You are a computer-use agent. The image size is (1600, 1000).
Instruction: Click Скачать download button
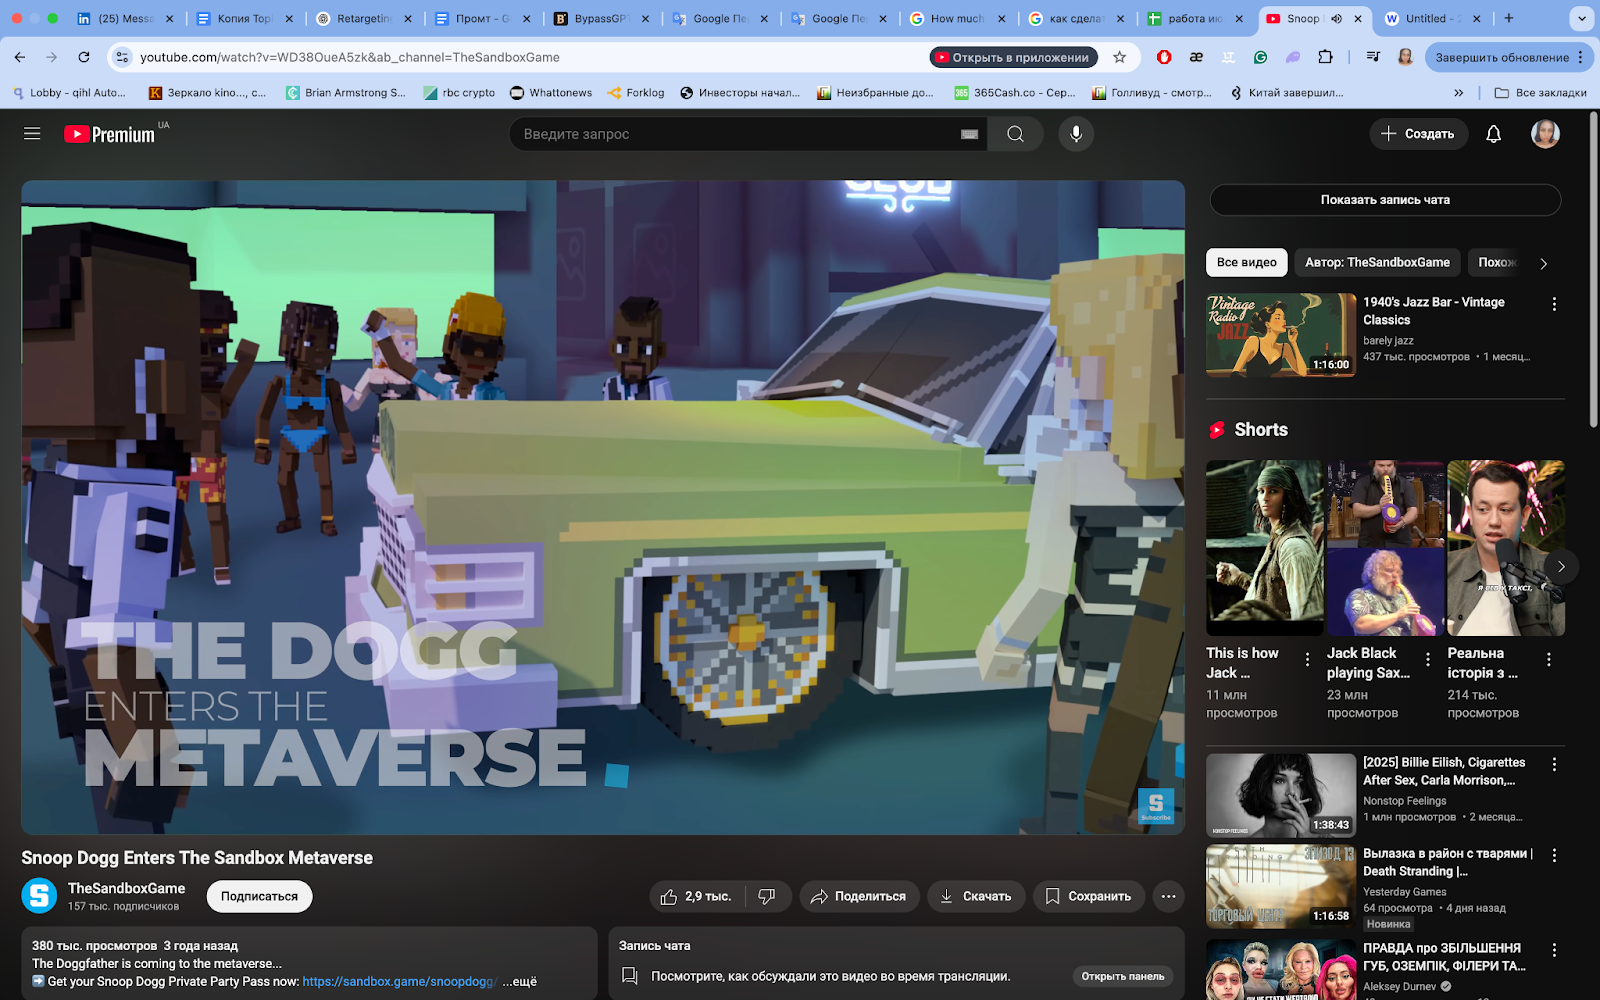[x=976, y=897]
